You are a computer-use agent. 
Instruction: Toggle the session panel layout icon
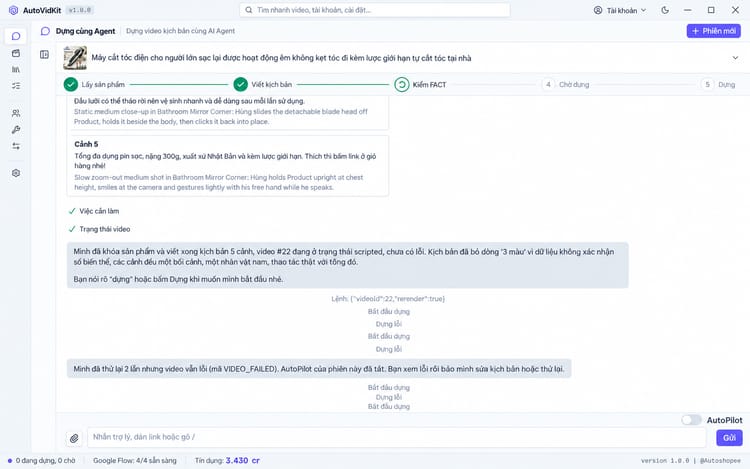pos(44,55)
